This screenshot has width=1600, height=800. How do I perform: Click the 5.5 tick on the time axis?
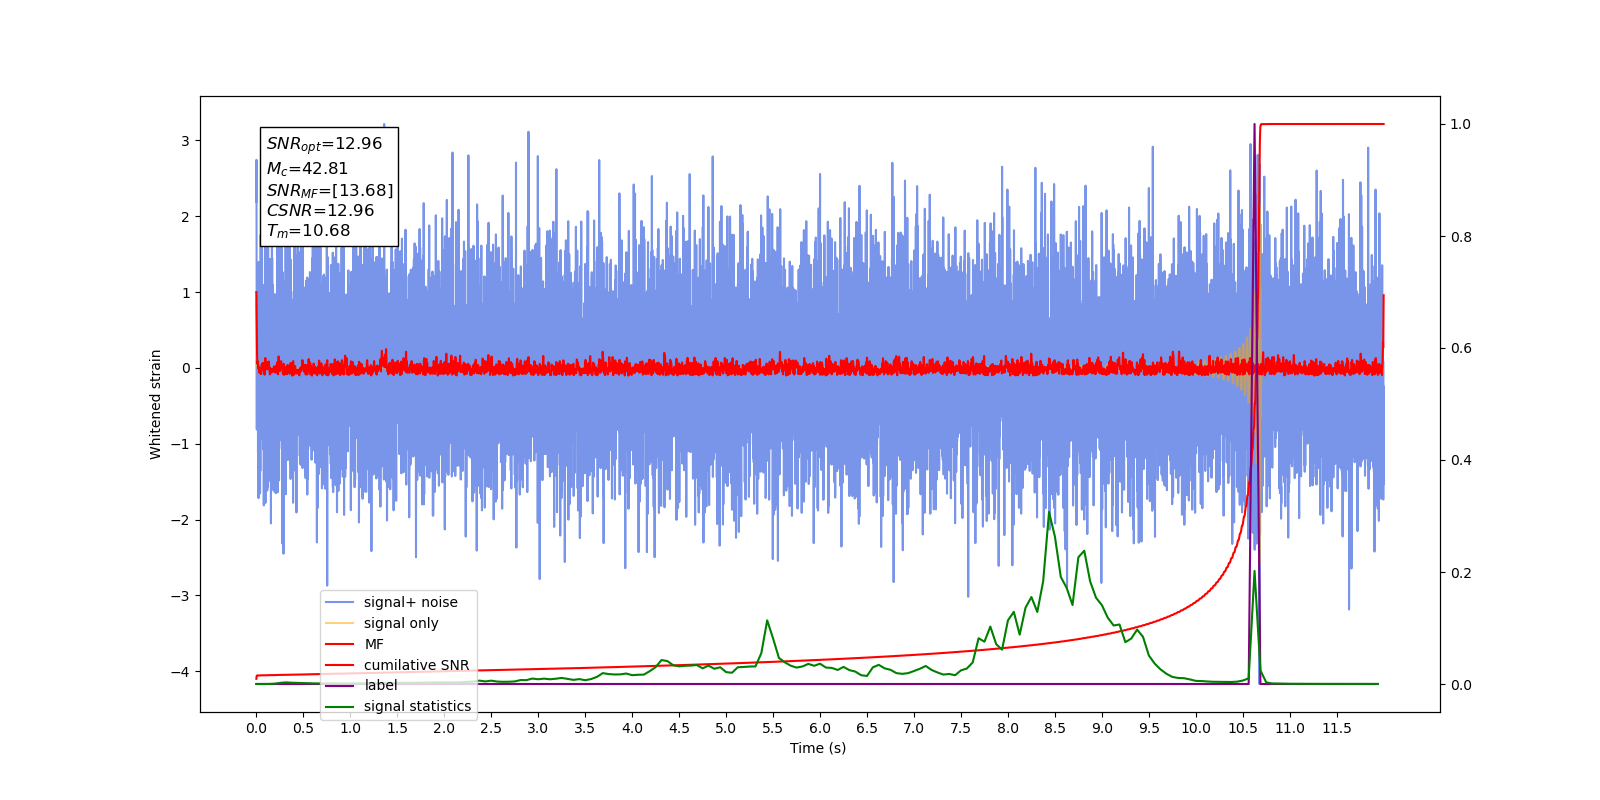773,728
